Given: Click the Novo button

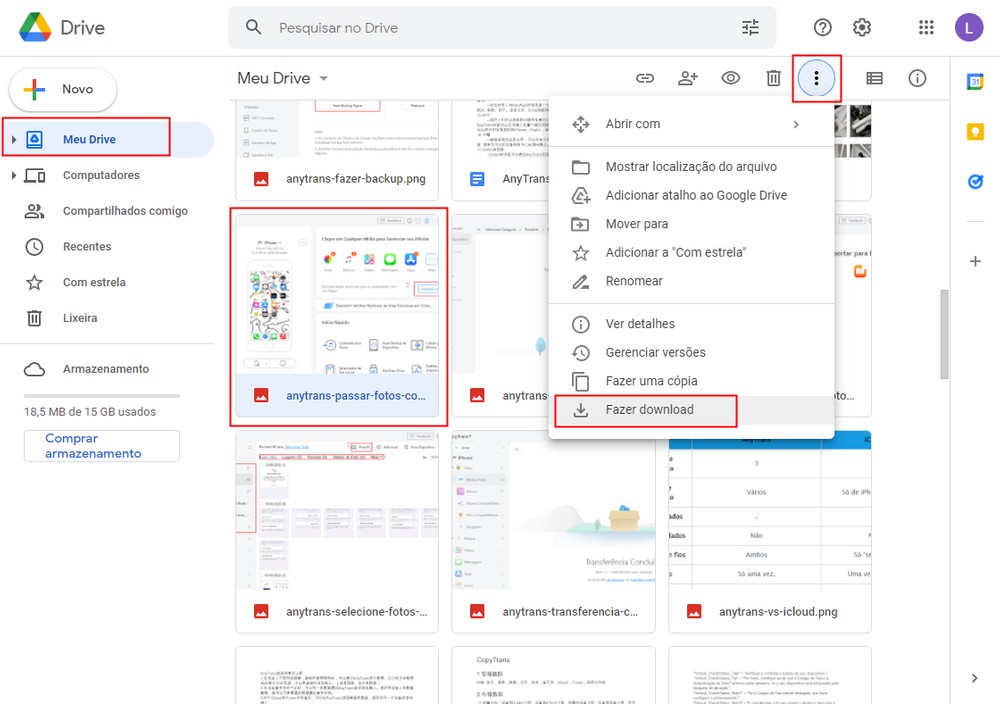Looking at the screenshot, I should [63, 90].
